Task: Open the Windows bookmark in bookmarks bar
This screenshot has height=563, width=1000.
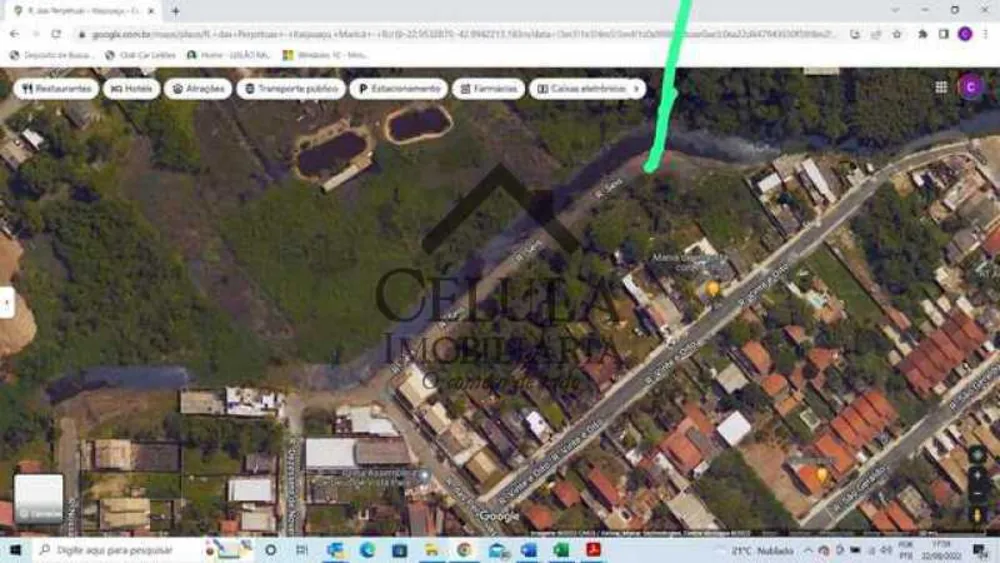Action: (325, 55)
